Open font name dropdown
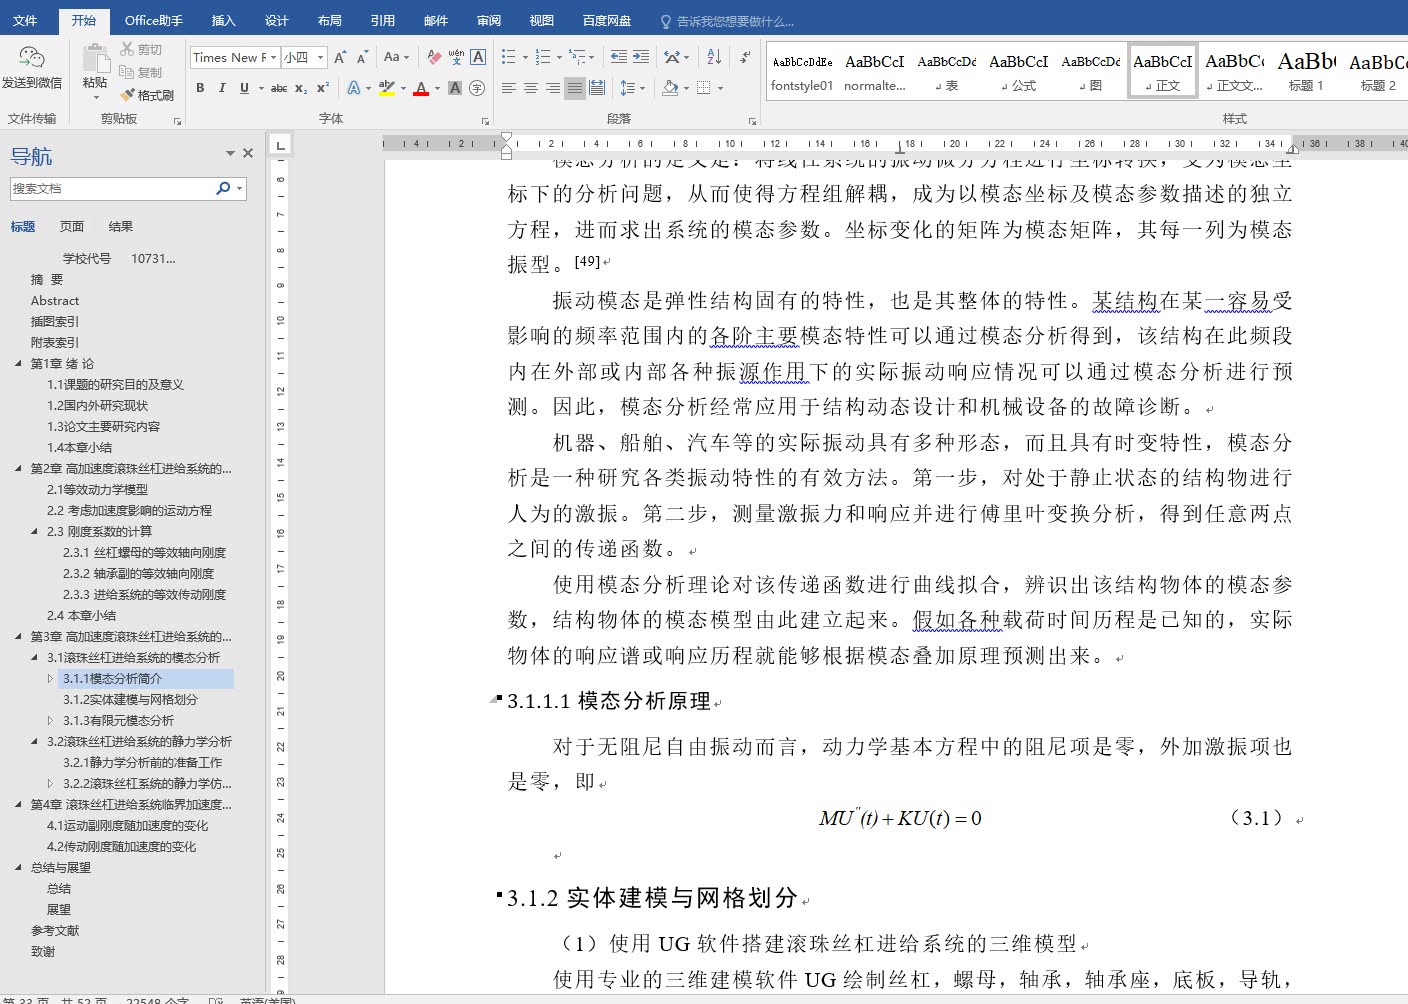The image size is (1408, 1004). pyautogui.click(x=273, y=58)
